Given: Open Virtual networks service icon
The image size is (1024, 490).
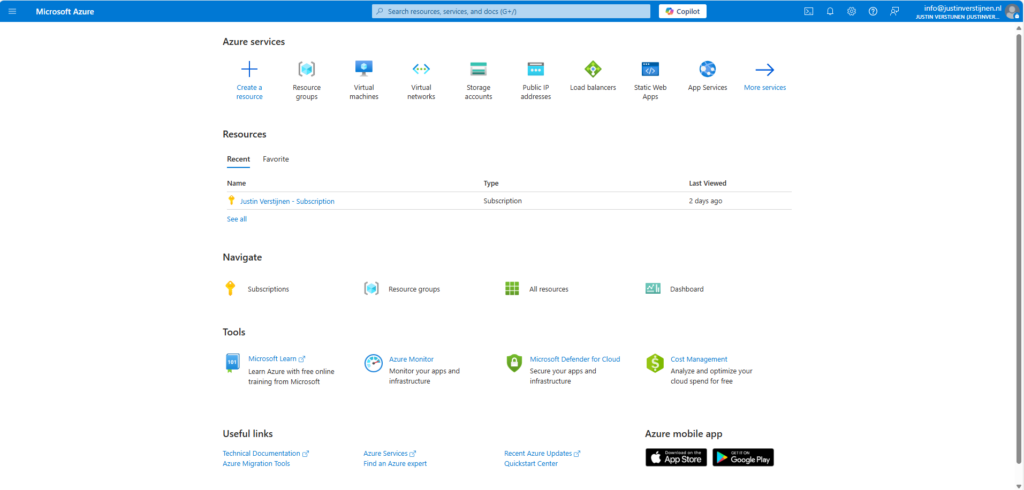Looking at the screenshot, I should point(421,70).
